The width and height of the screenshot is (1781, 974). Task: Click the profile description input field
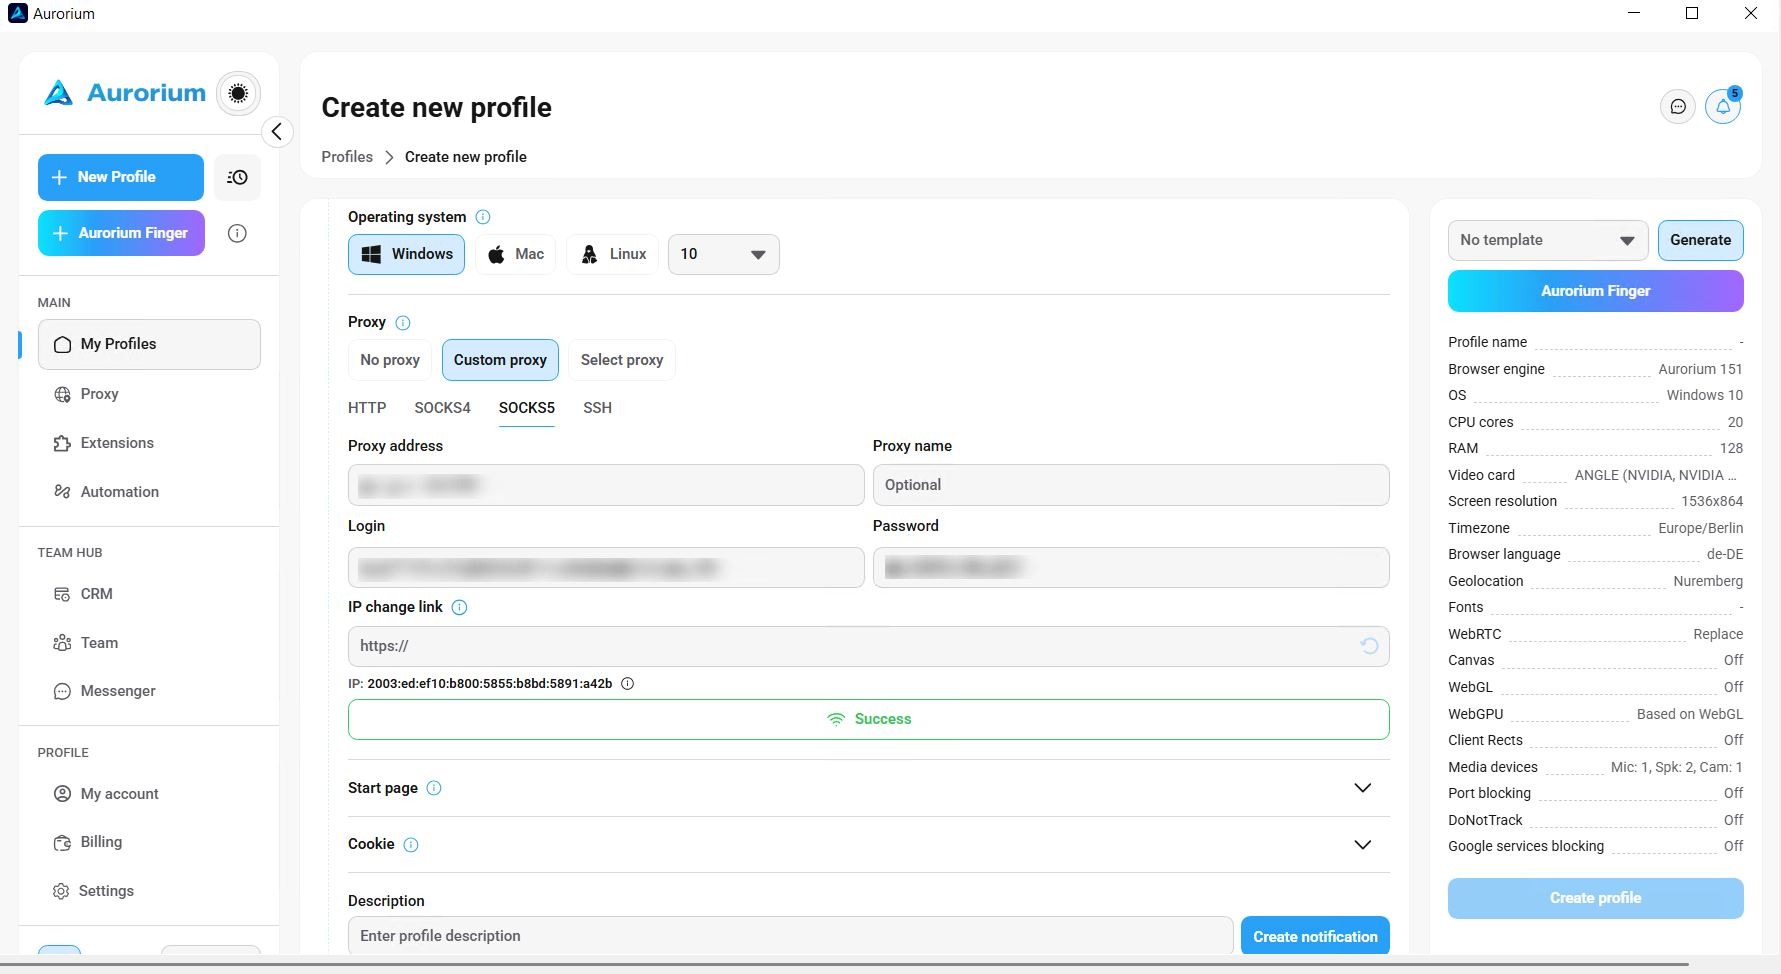(790, 936)
